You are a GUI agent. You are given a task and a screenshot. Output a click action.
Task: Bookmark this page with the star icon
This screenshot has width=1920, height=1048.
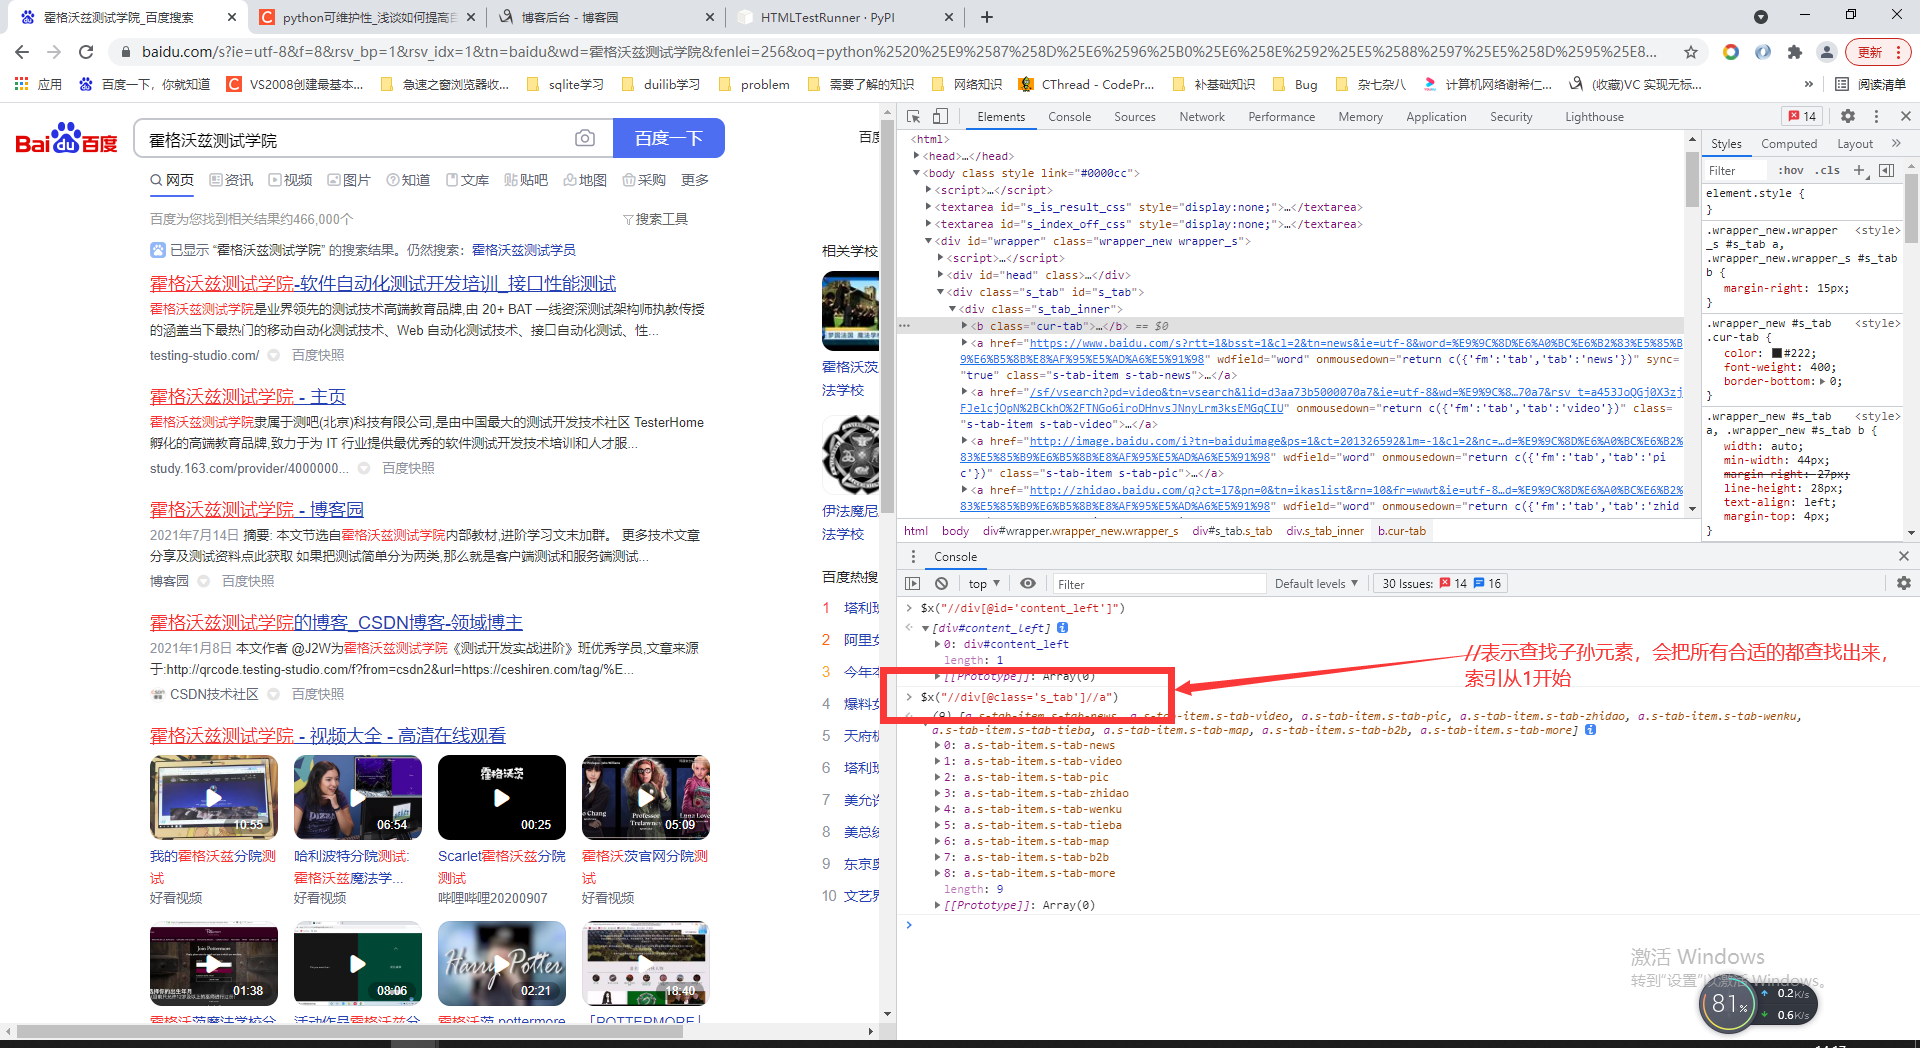pyautogui.click(x=1691, y=52)
